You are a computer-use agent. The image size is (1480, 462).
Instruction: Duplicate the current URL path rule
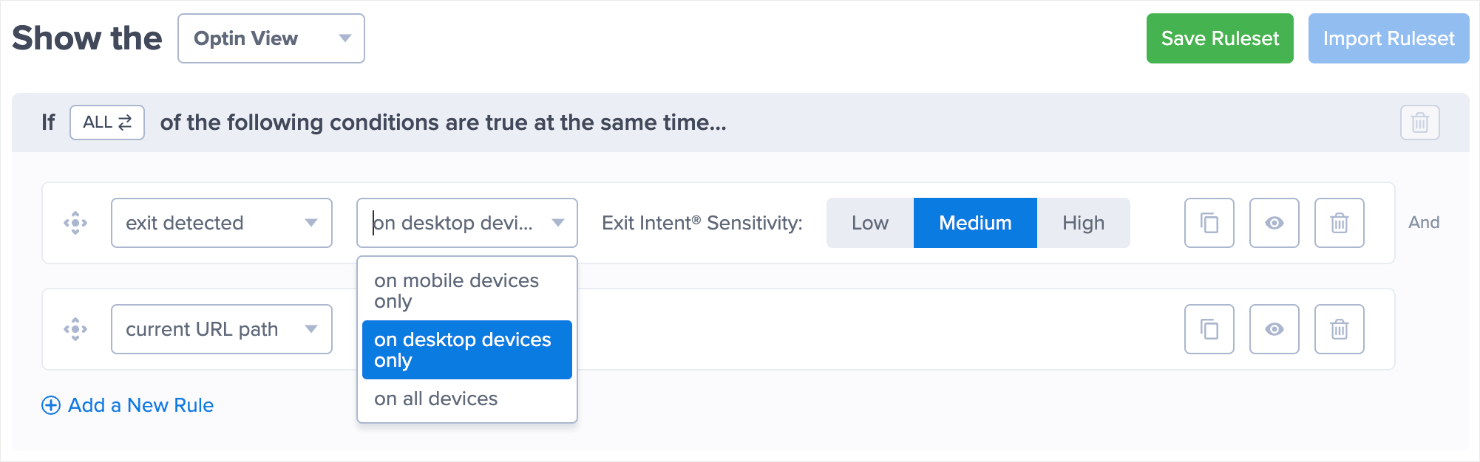1209,329
